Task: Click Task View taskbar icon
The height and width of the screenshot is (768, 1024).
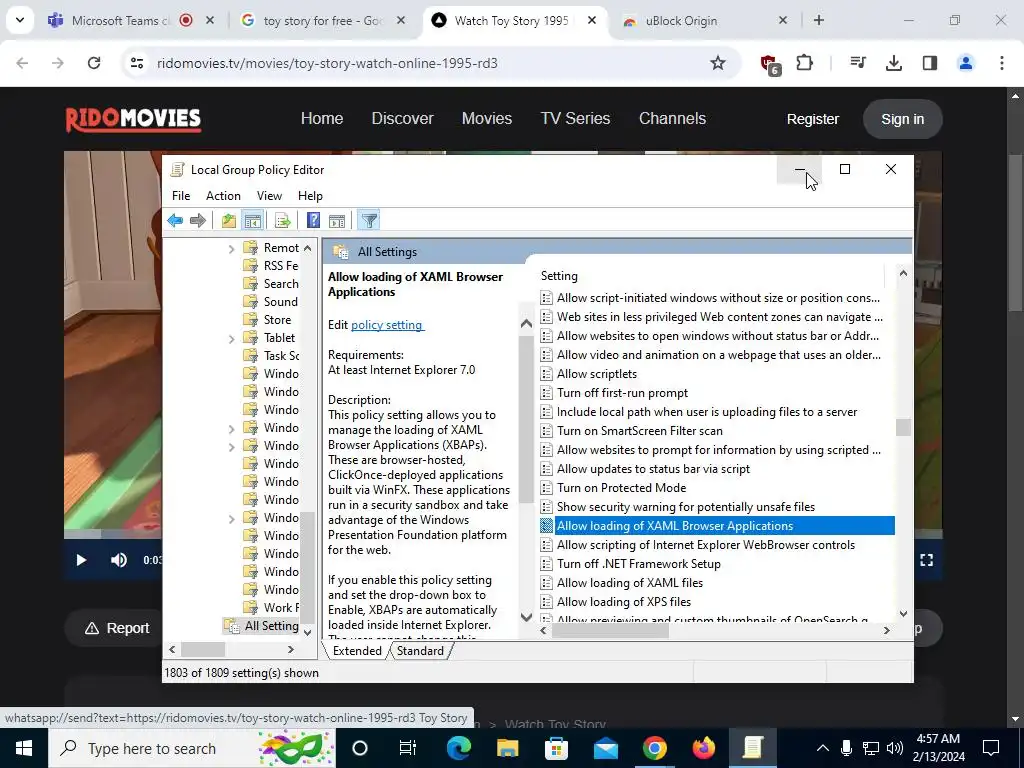Action: click(x=408, y=748)
